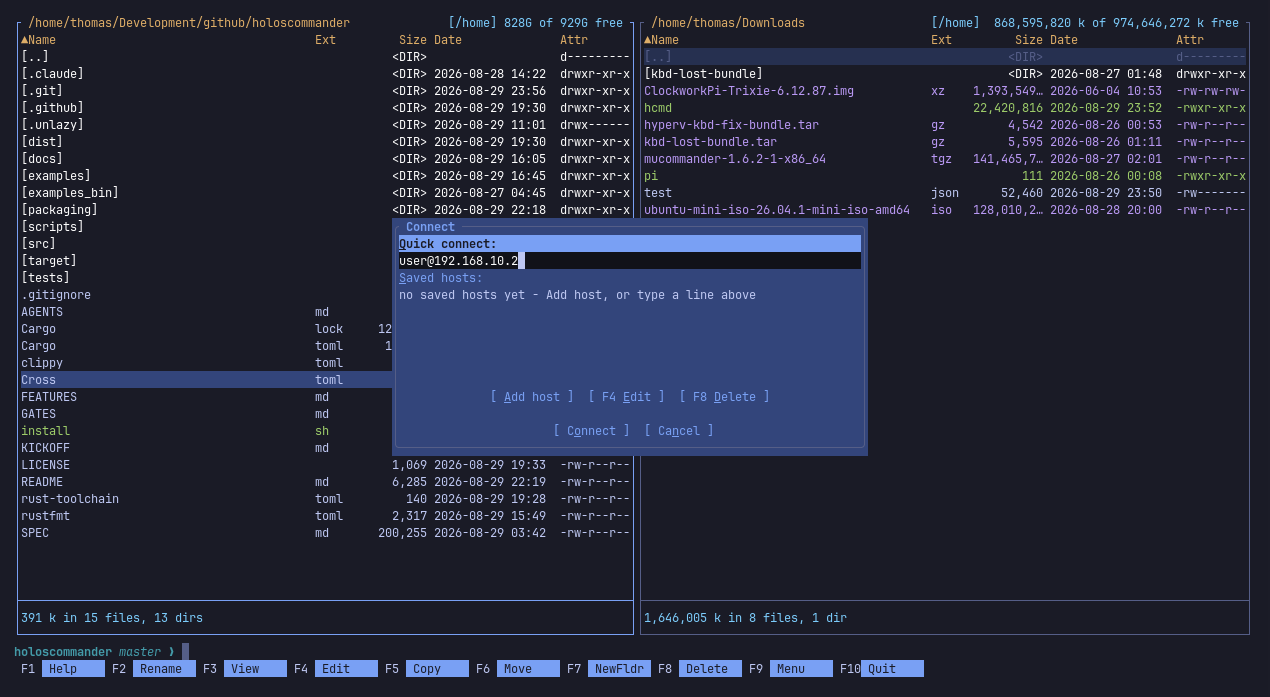Select ClockworkPi-Trixie-6.12.87.img file

coord(945,91)
